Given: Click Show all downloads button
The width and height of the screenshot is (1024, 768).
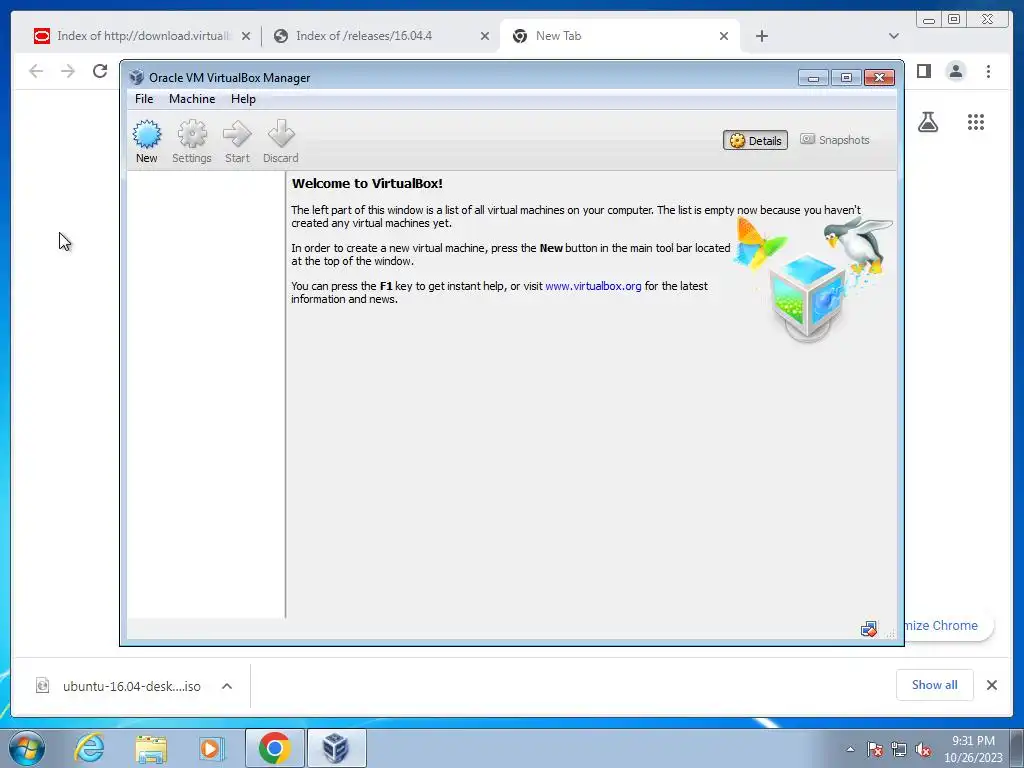Looking at the screenshot, I should pyautogui.click(x=935, y=685).
